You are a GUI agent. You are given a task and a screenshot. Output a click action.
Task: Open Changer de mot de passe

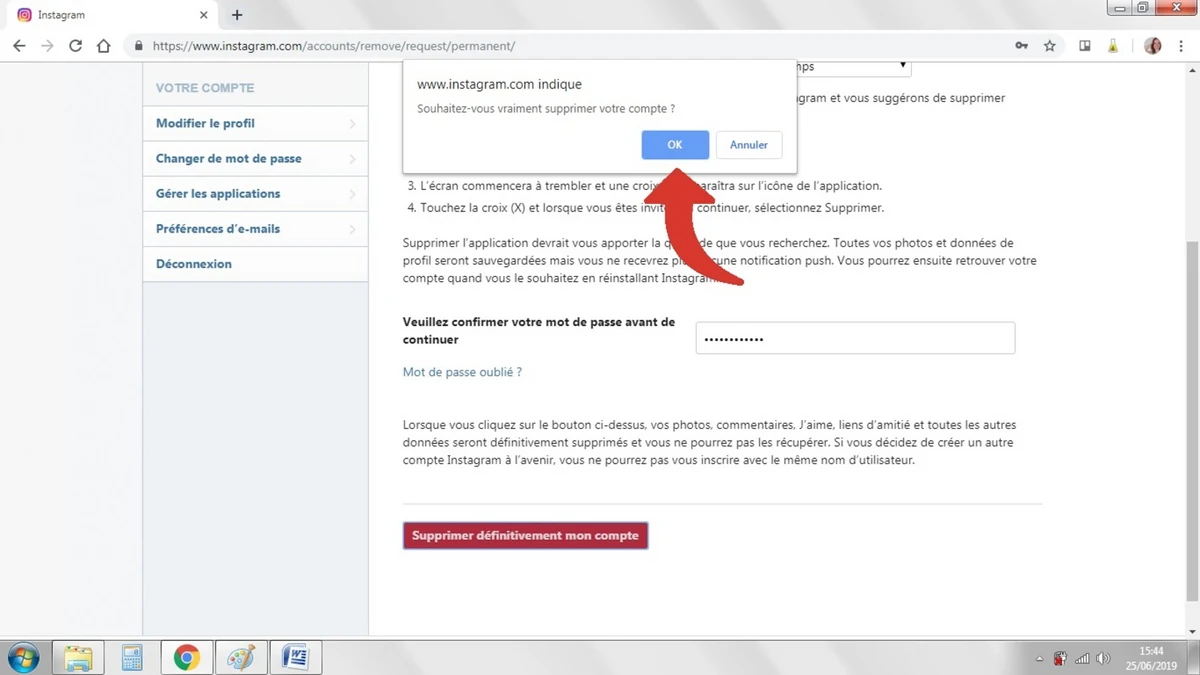[229, 159]
